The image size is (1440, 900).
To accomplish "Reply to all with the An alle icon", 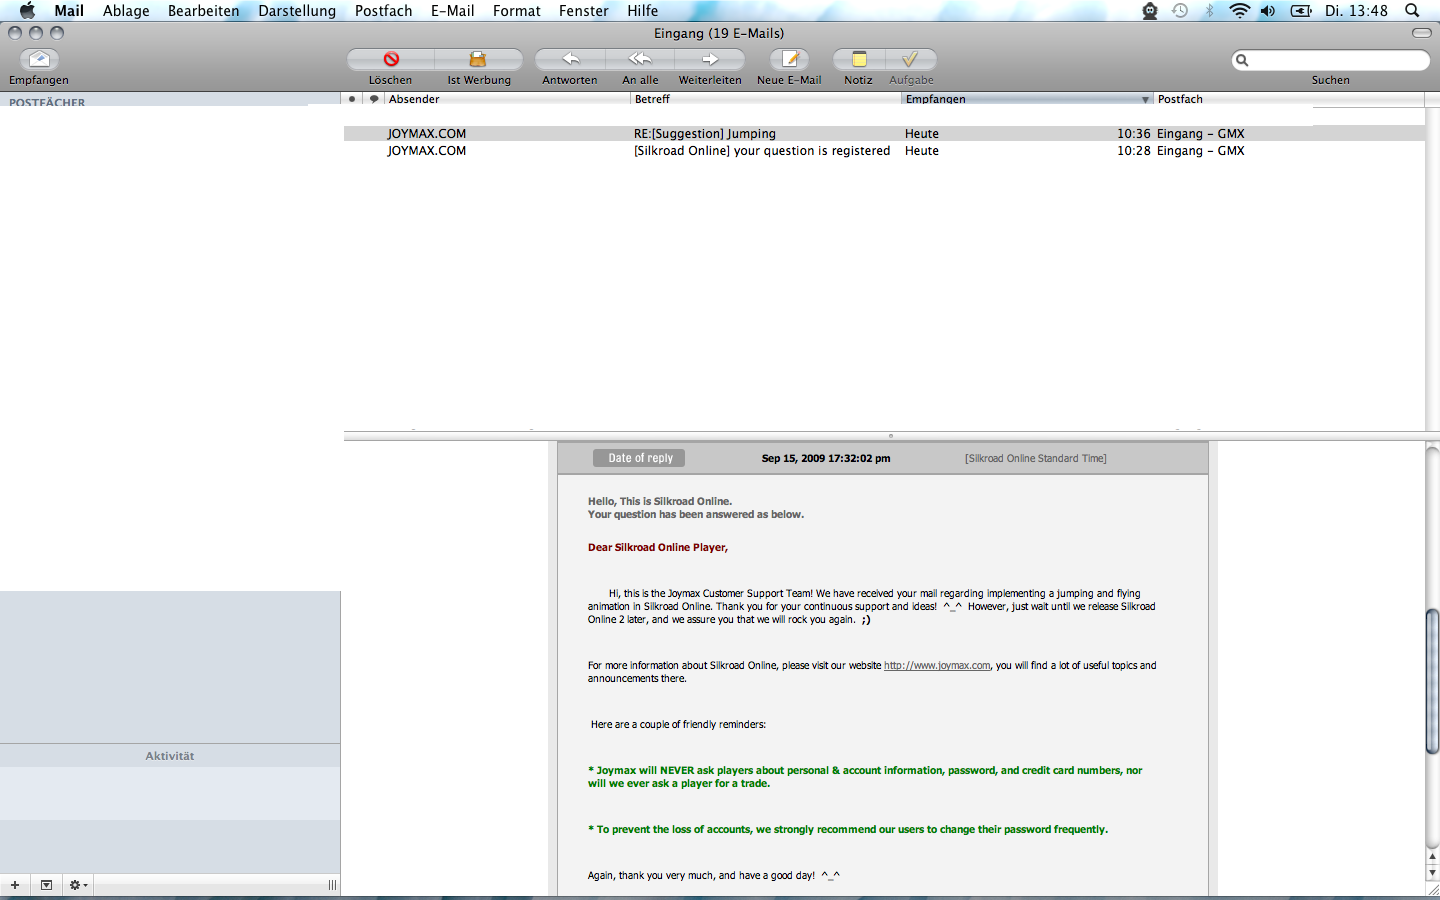I will coord(640,60).
